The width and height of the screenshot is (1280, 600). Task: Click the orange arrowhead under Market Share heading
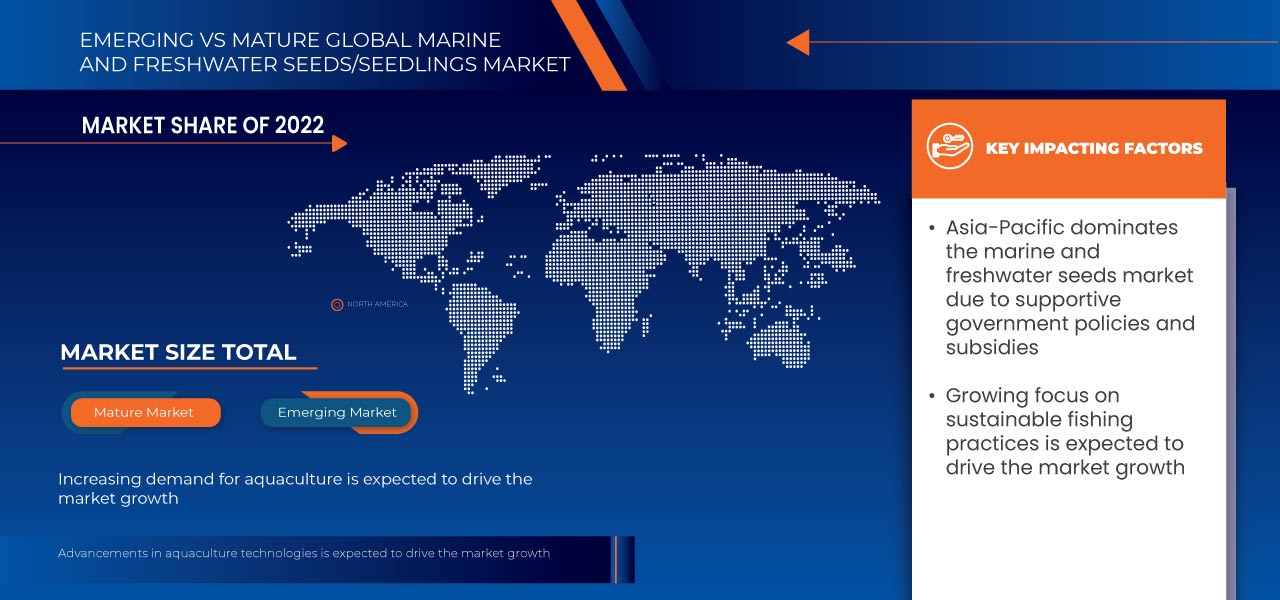(339, 144)
